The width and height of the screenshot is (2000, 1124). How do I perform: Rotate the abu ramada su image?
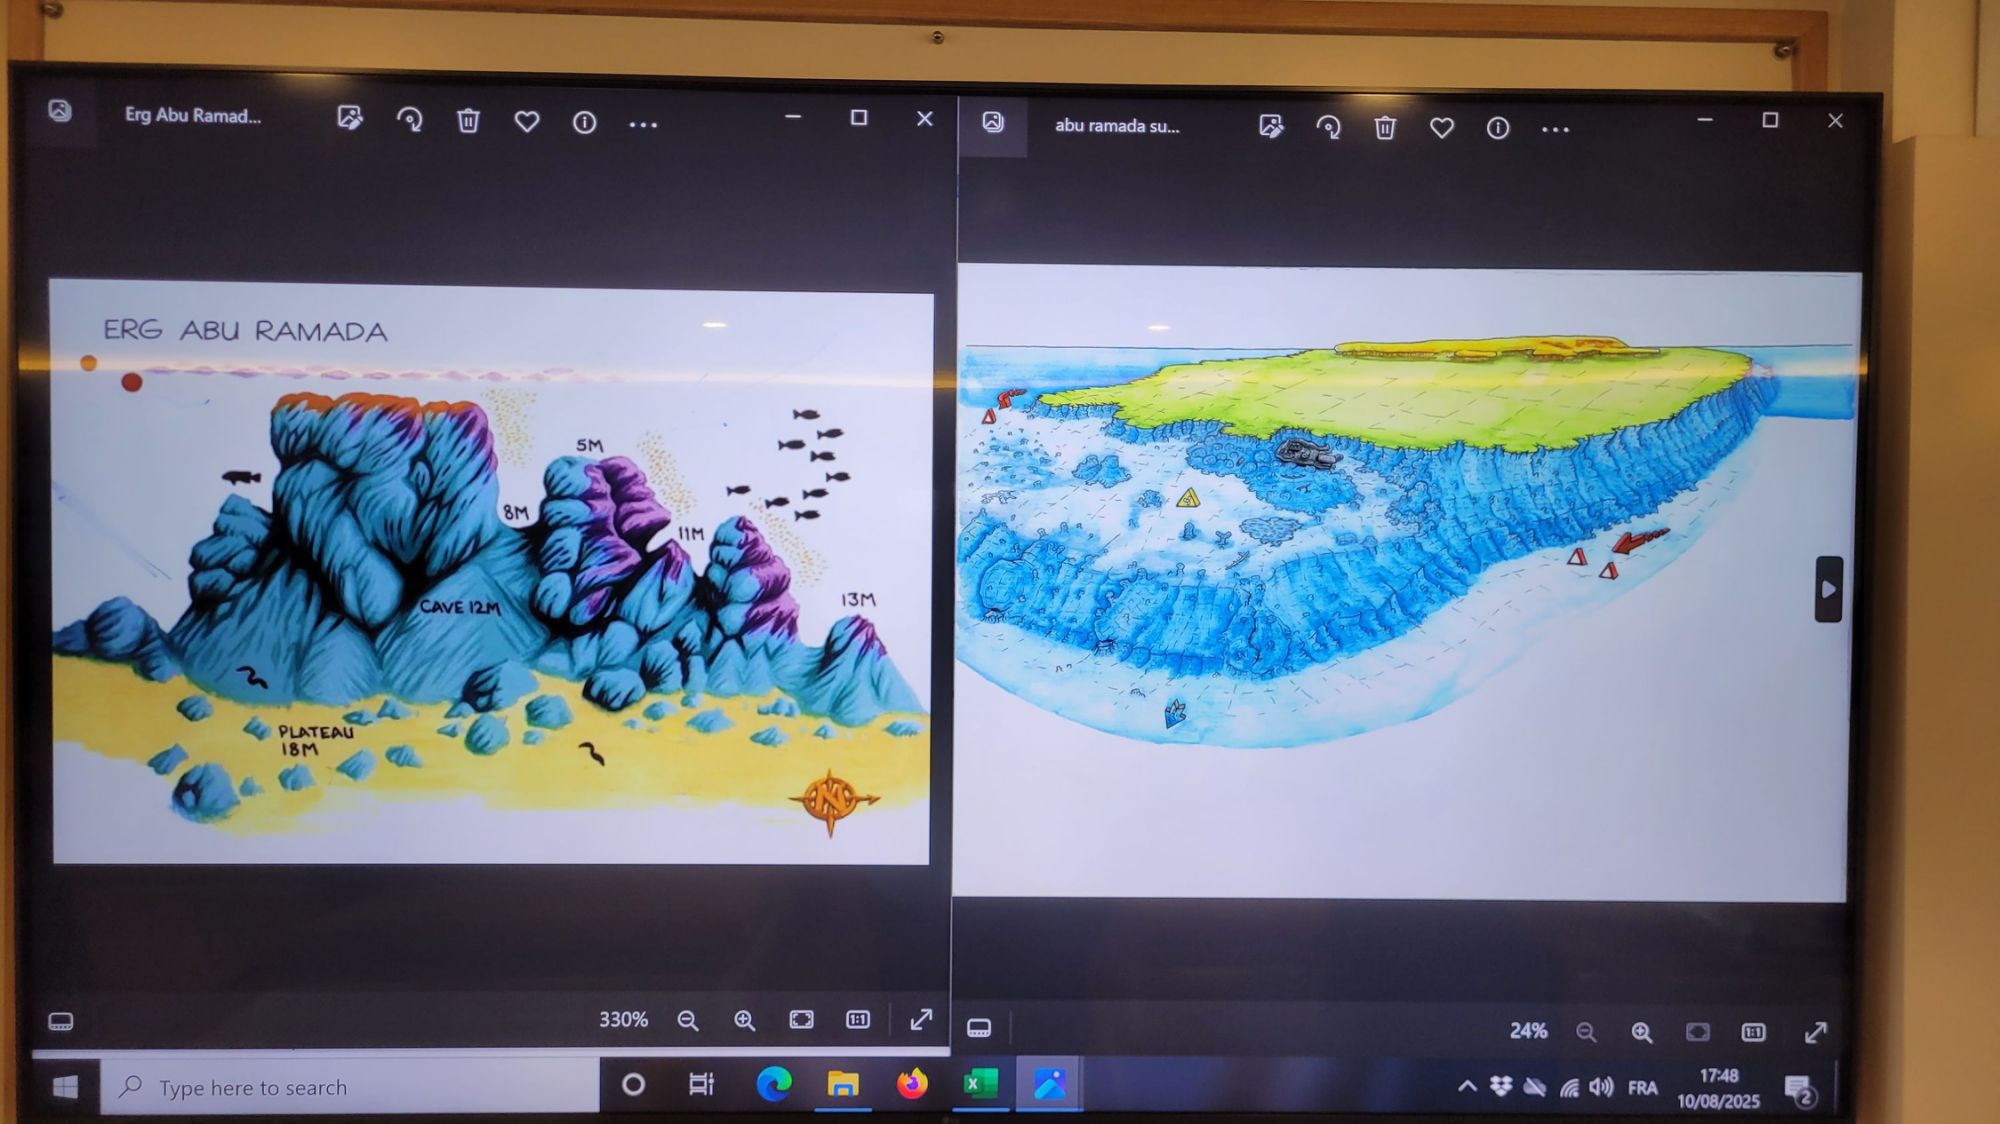pyautogui.click(x=1328, y=127)
